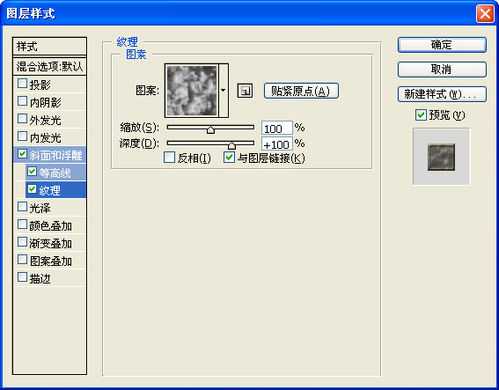Screen dimensions: 499x390
Task: Select the 斜面和浮雕 style row
Action: point(49,155)
